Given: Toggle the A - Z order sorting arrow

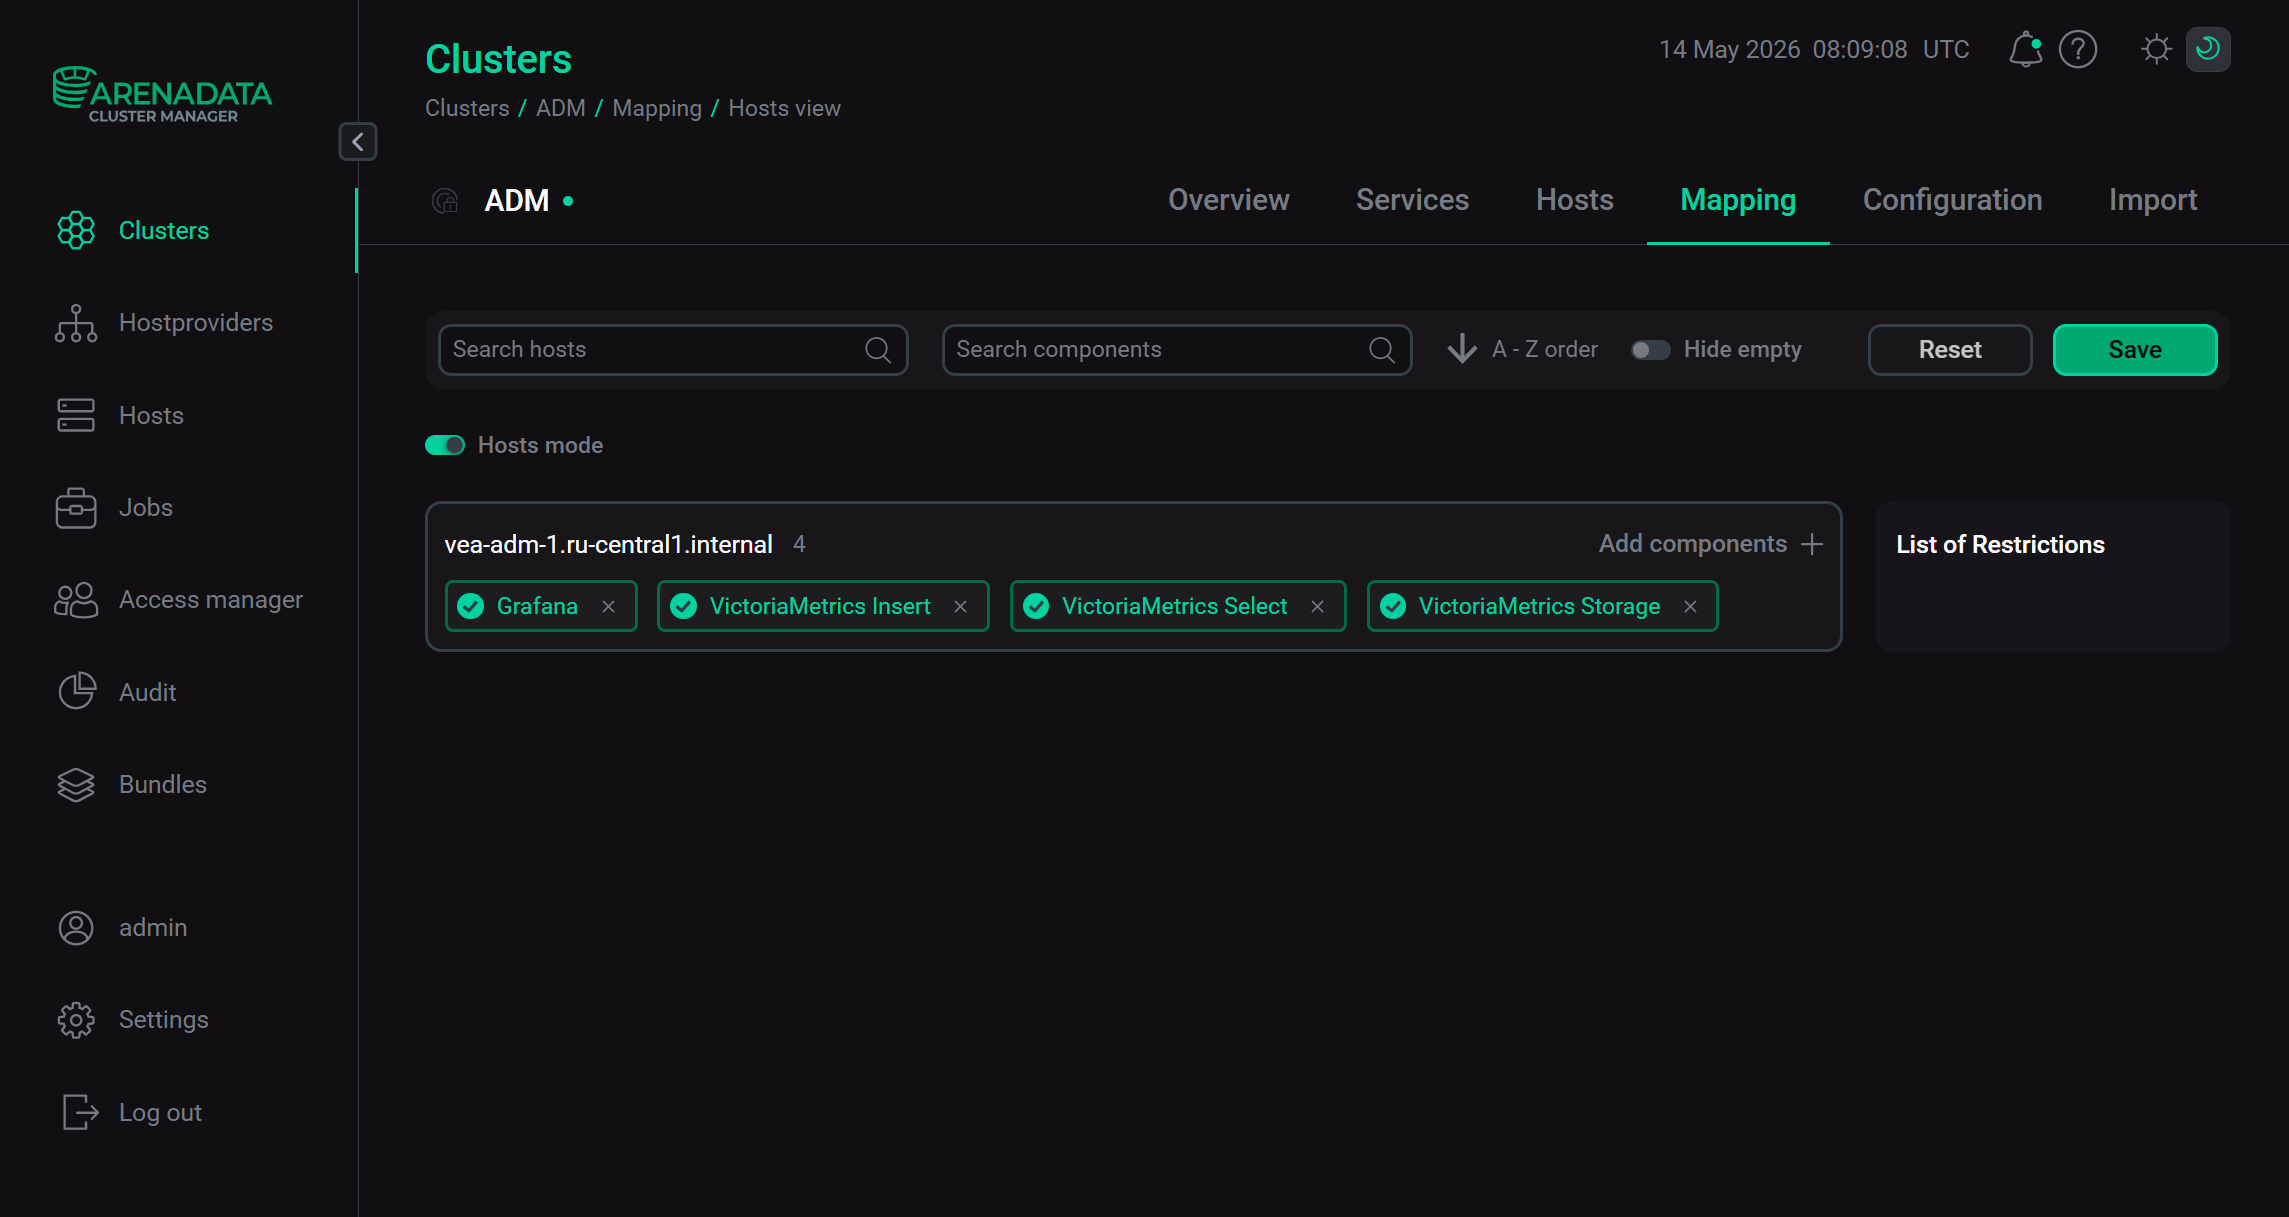Looking at the screenshot, I should [1462, 349].
